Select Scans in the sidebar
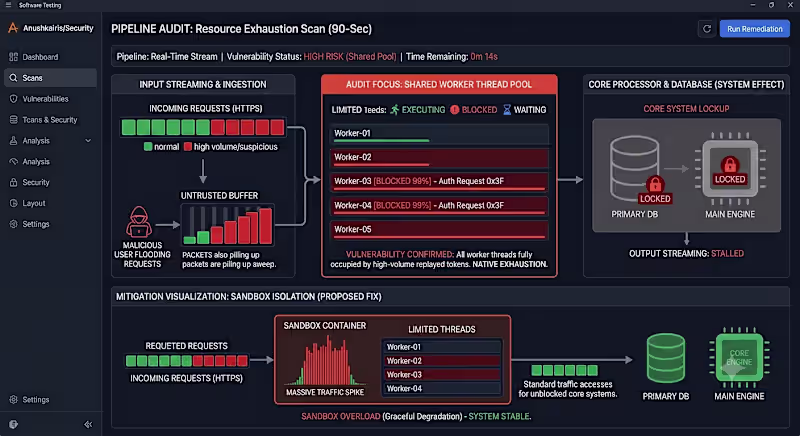The height and width of the screenshot is (436, 800). coord(50,78)
